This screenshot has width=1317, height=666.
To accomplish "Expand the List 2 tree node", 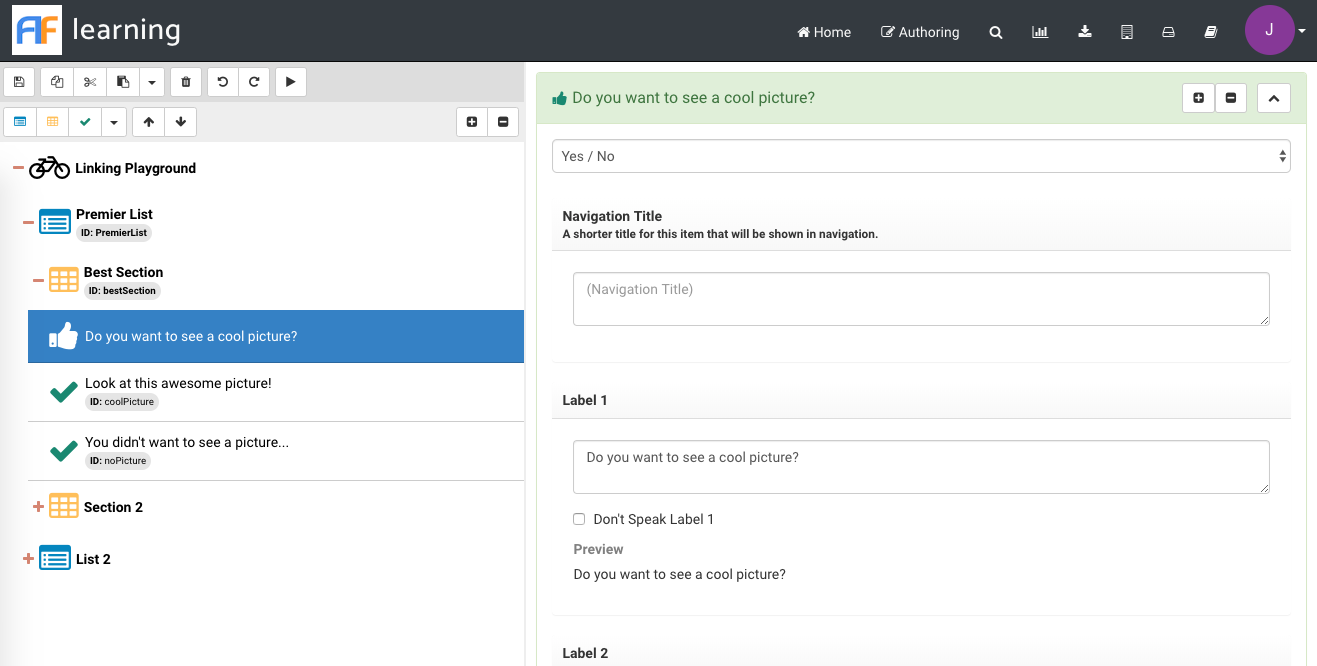I will 28,559.
